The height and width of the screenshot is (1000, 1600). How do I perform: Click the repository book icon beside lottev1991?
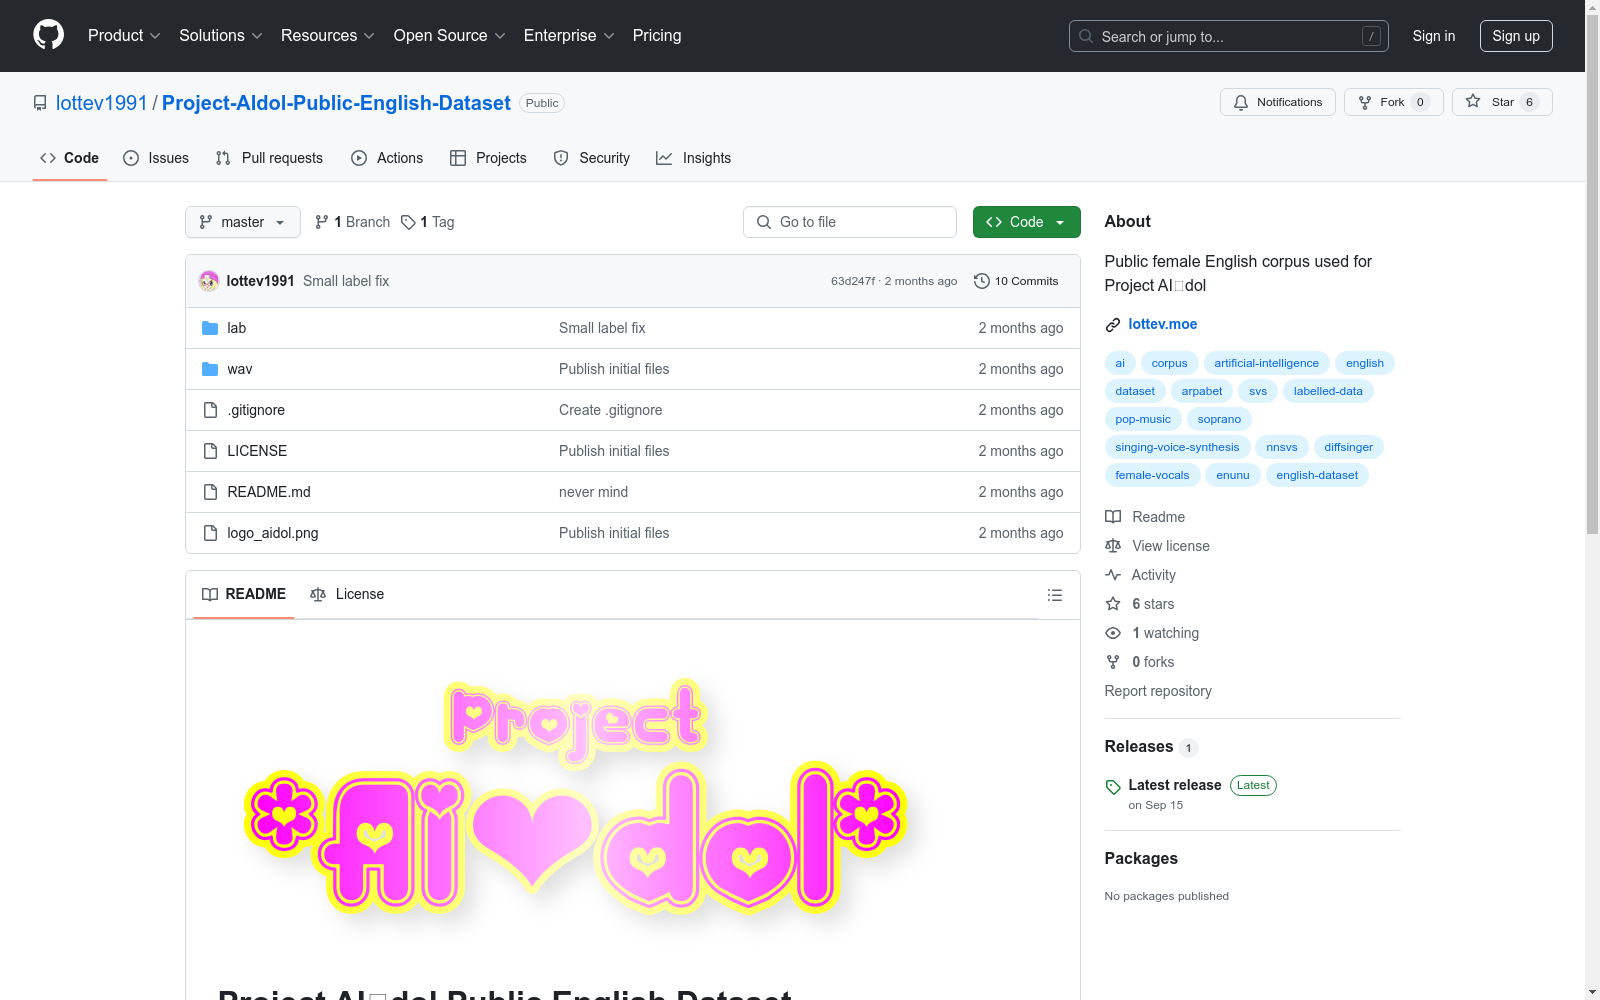[x=40, y=103]
